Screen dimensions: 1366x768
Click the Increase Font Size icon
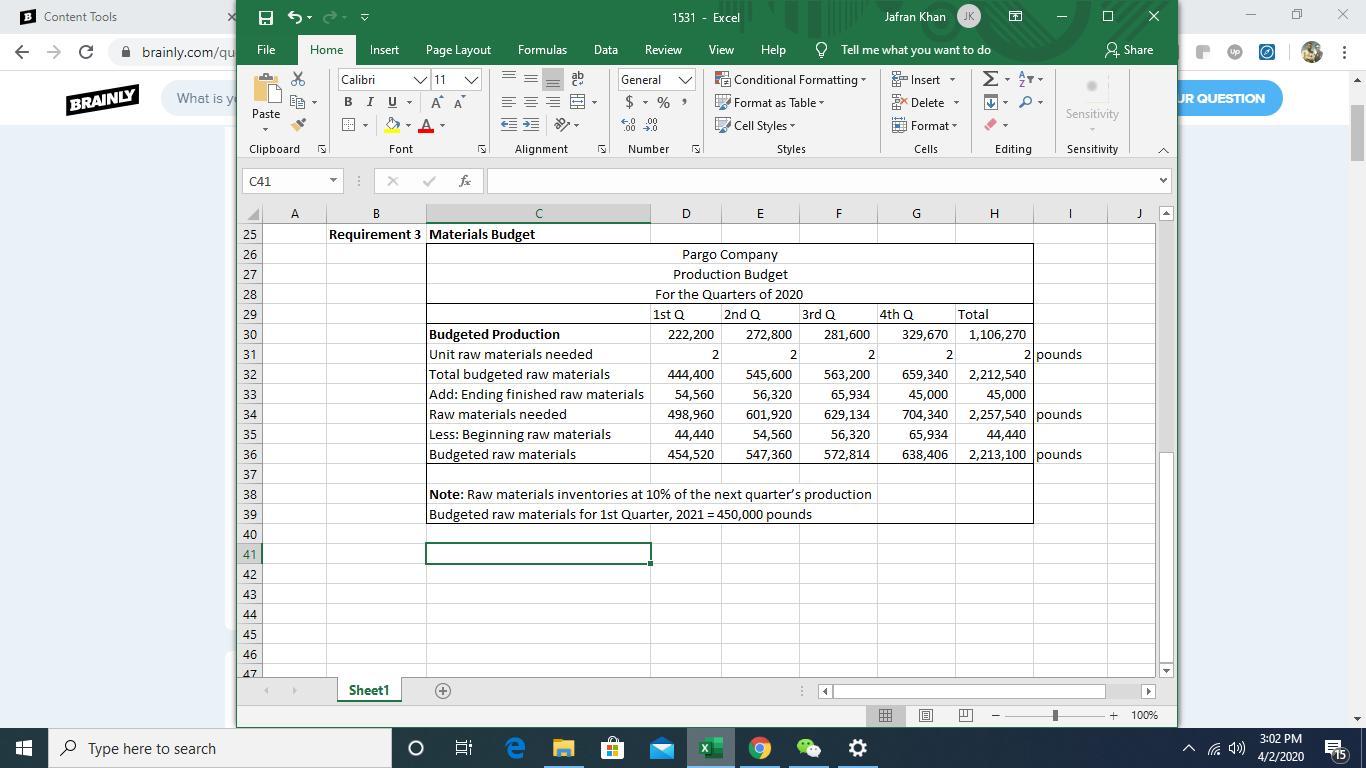click(x=437, y=102)
